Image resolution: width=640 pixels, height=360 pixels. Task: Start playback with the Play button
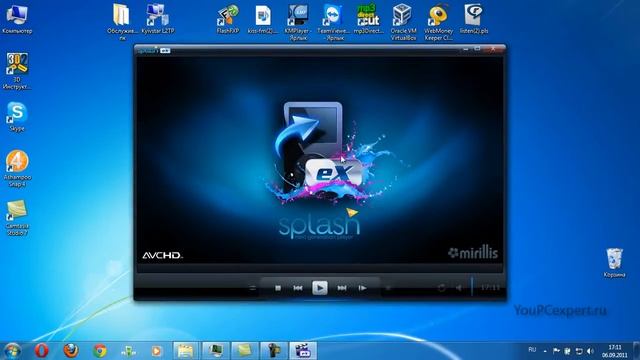click(320, 288)
